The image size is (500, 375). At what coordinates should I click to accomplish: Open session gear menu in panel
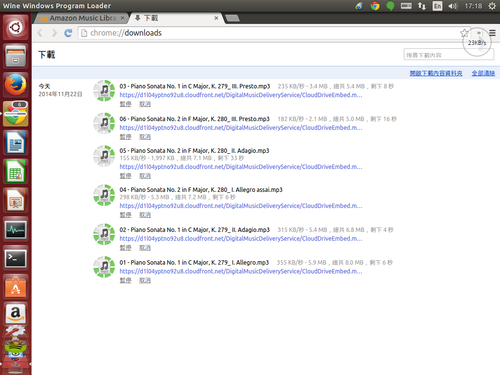point(492,6)
